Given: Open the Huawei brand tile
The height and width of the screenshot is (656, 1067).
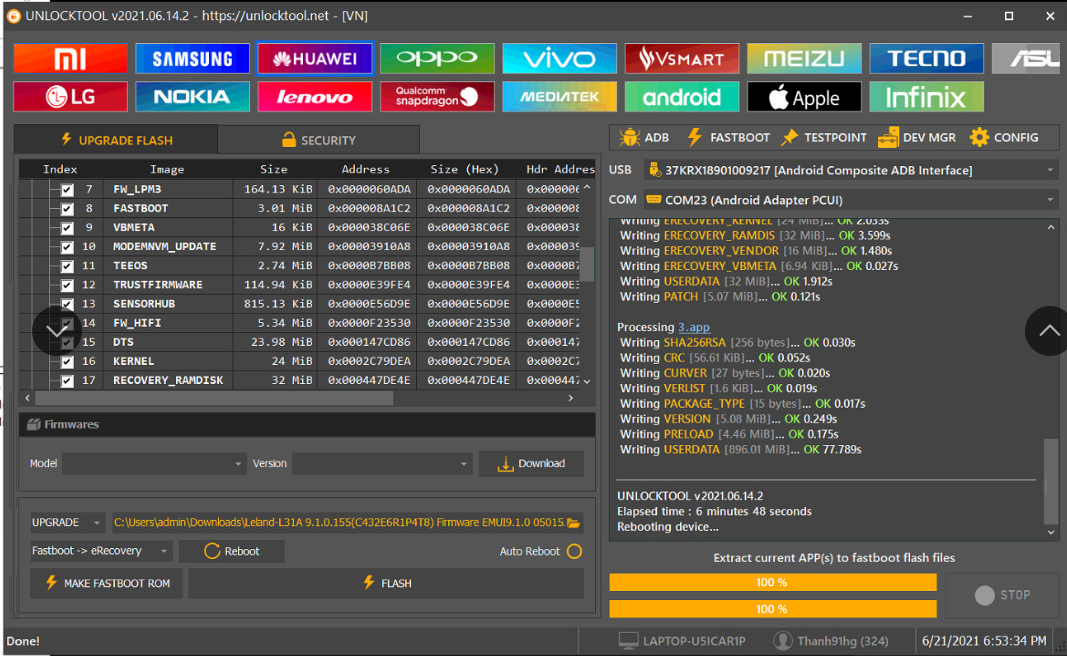Looking at the screenshot, I should pos(315,59).
